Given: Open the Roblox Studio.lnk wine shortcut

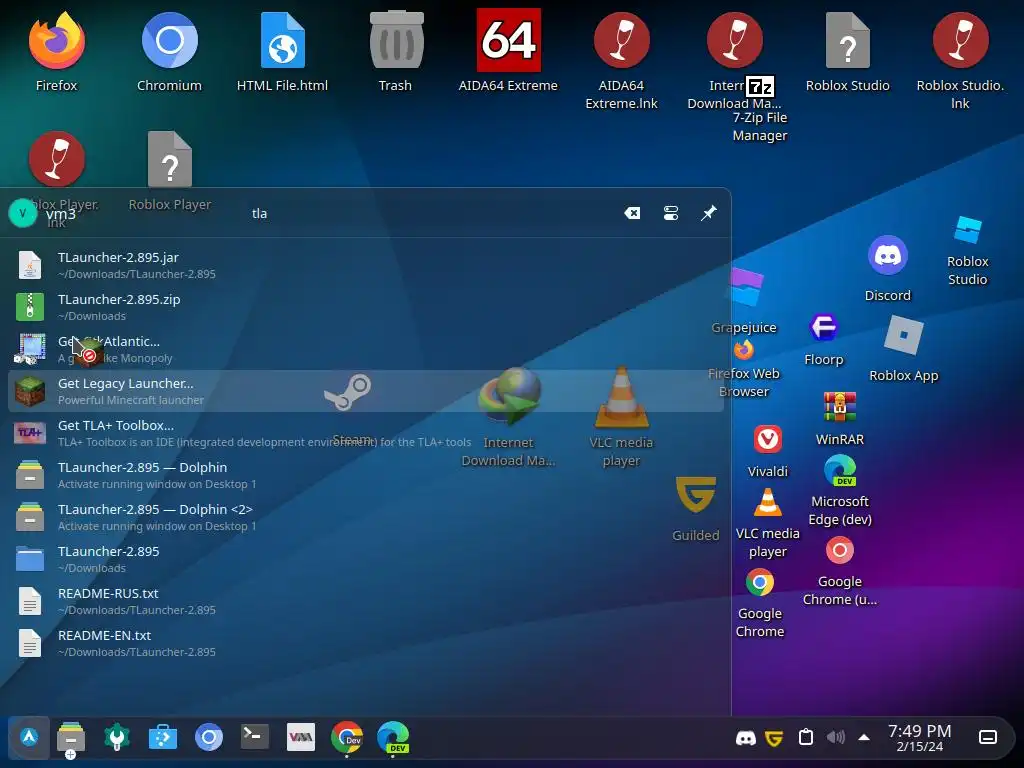Looking at the screenshot, I should [x=960, y=59].
